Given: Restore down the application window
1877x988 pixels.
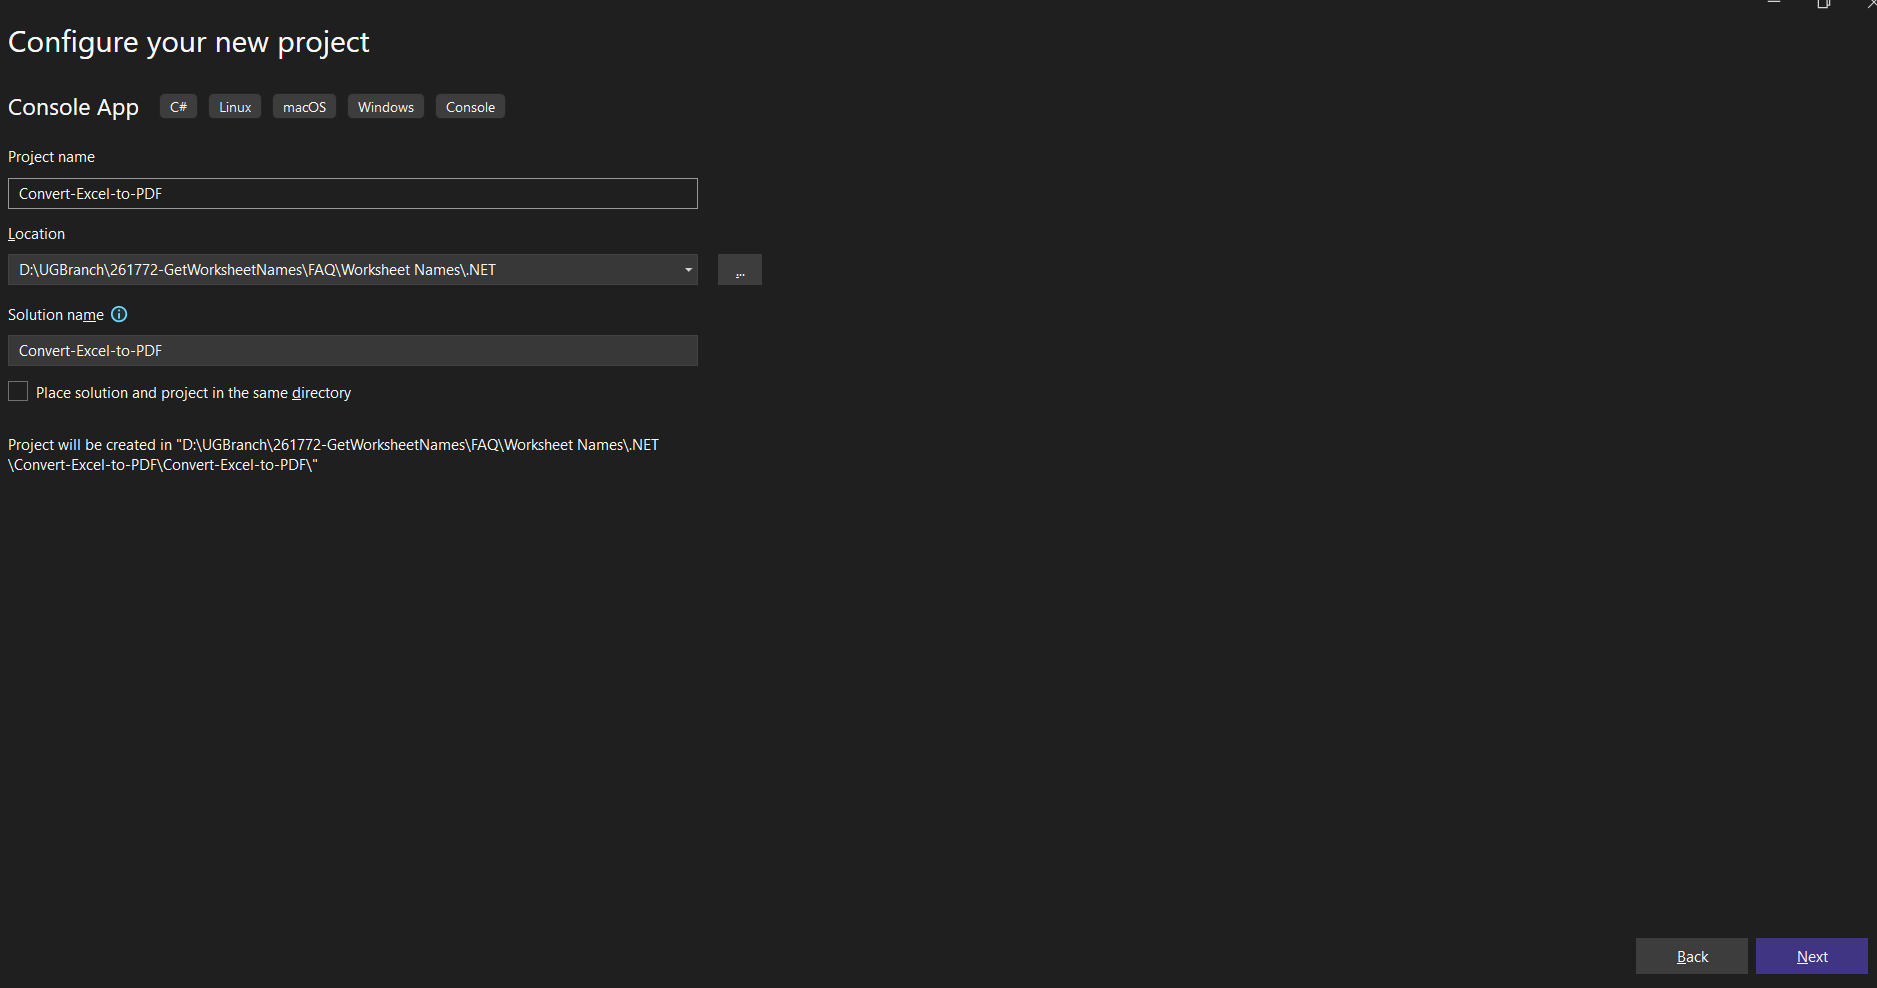Looking at the screenshot, I should 1824,4.
